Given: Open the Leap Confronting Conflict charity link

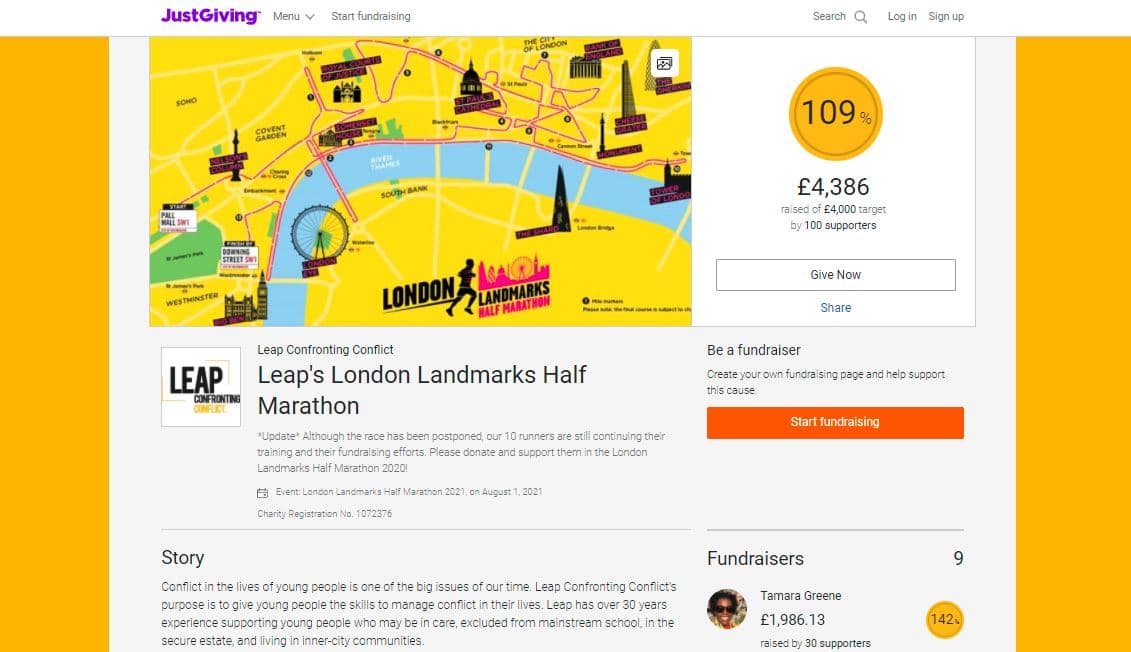Looking at the screenshot, I should (325, 350).
